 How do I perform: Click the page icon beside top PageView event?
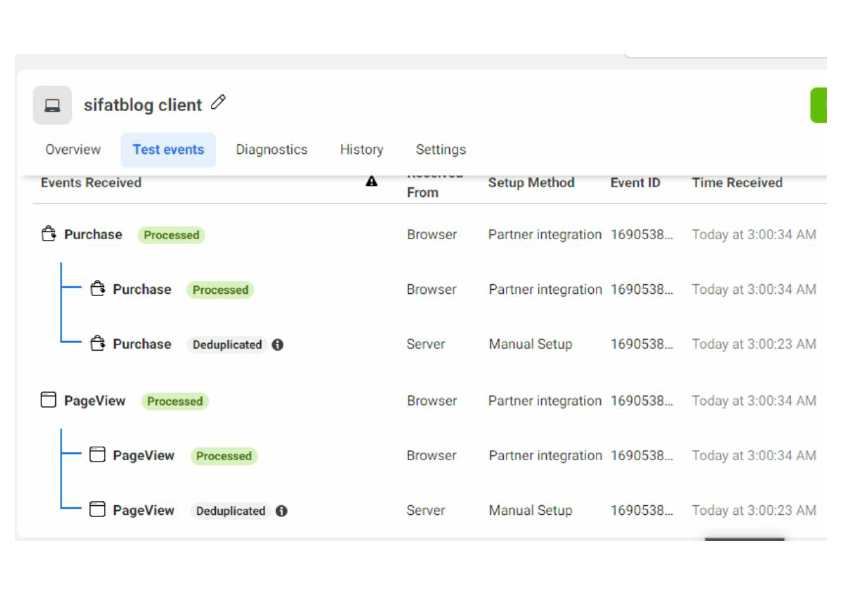(x=48, y=398)
